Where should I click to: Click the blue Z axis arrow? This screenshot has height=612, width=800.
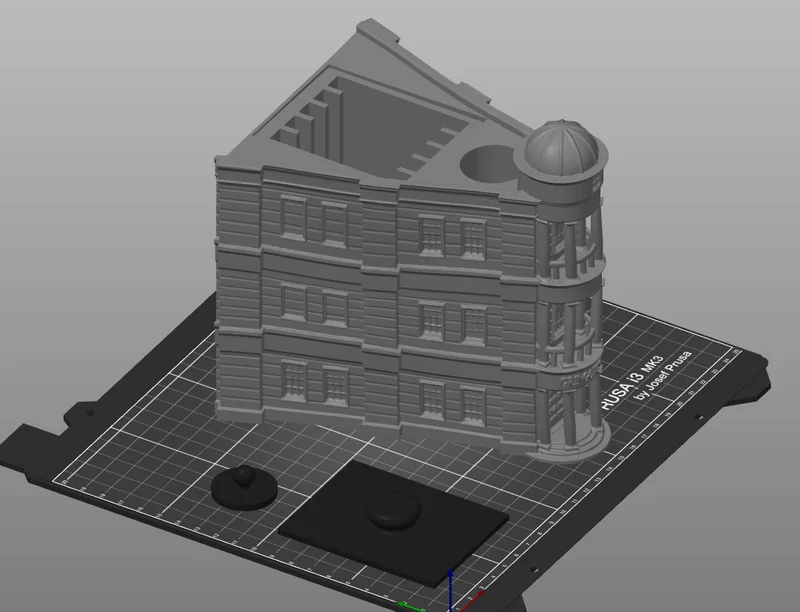tap(450, 589)
